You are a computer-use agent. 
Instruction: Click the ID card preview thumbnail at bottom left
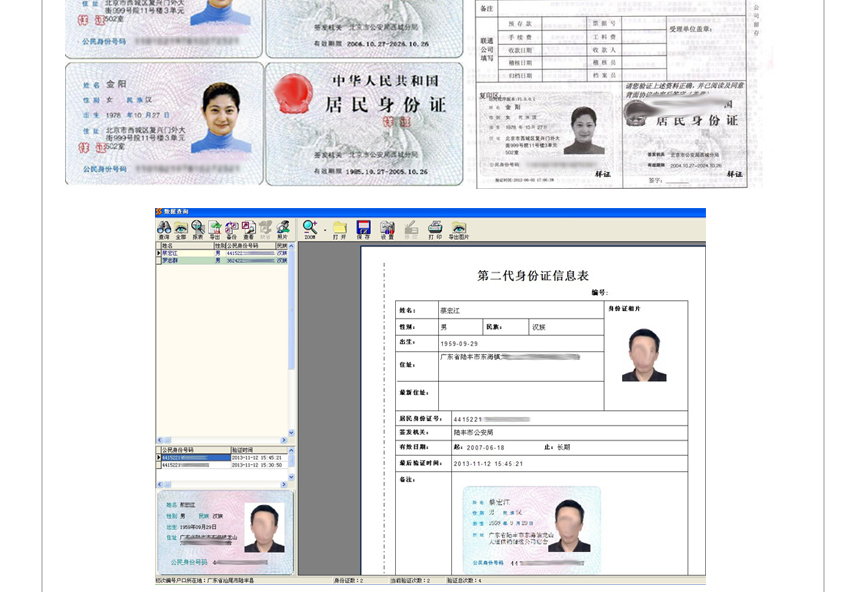[225, 532]
